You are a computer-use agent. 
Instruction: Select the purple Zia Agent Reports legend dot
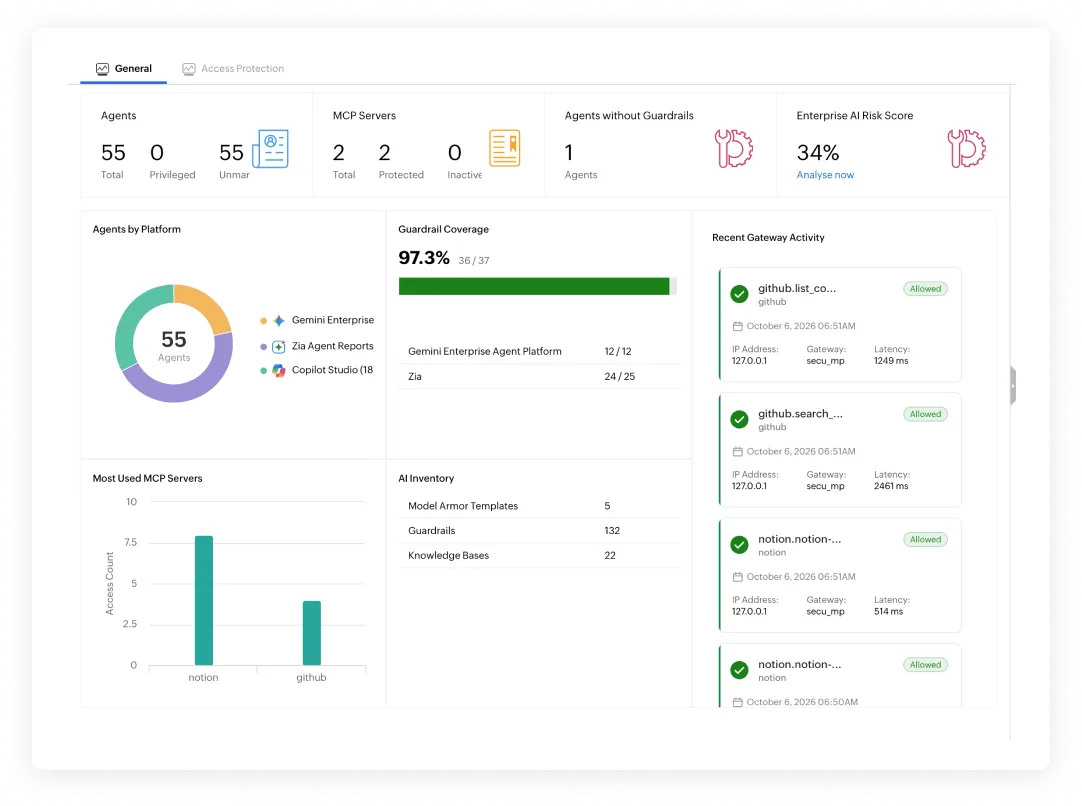[264, 346]
